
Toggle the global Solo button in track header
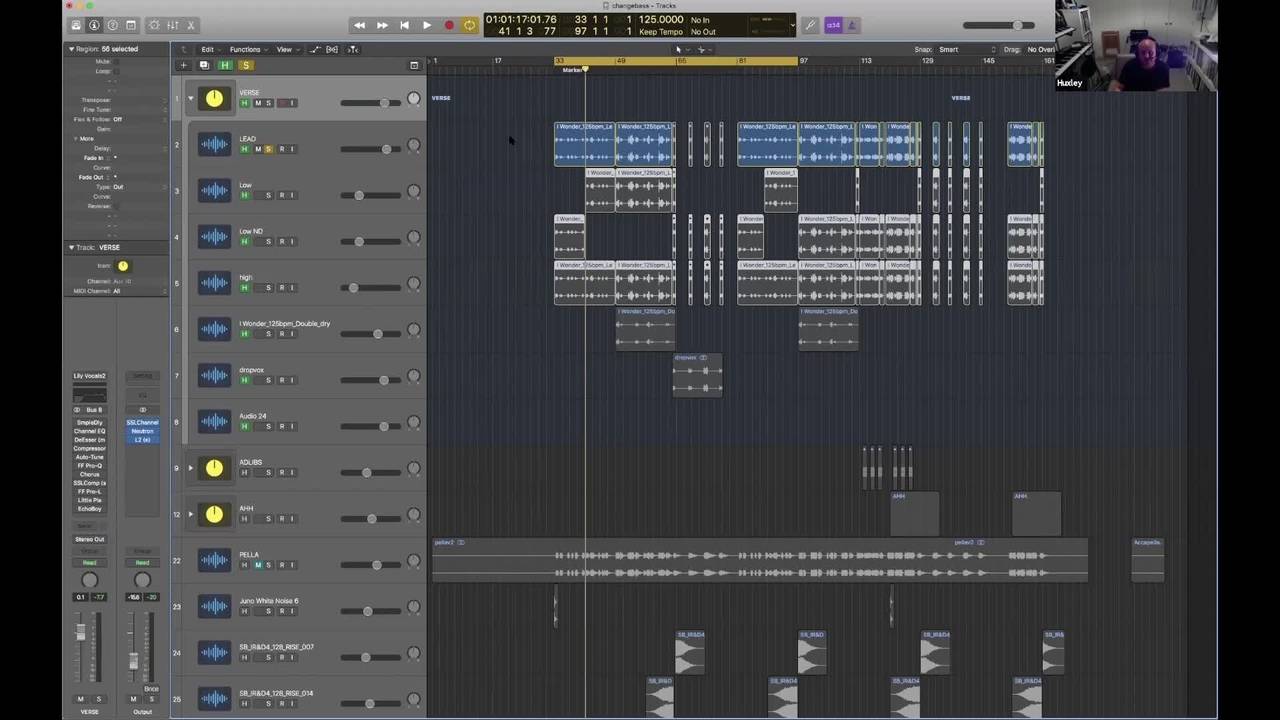(x=245, y=66)
